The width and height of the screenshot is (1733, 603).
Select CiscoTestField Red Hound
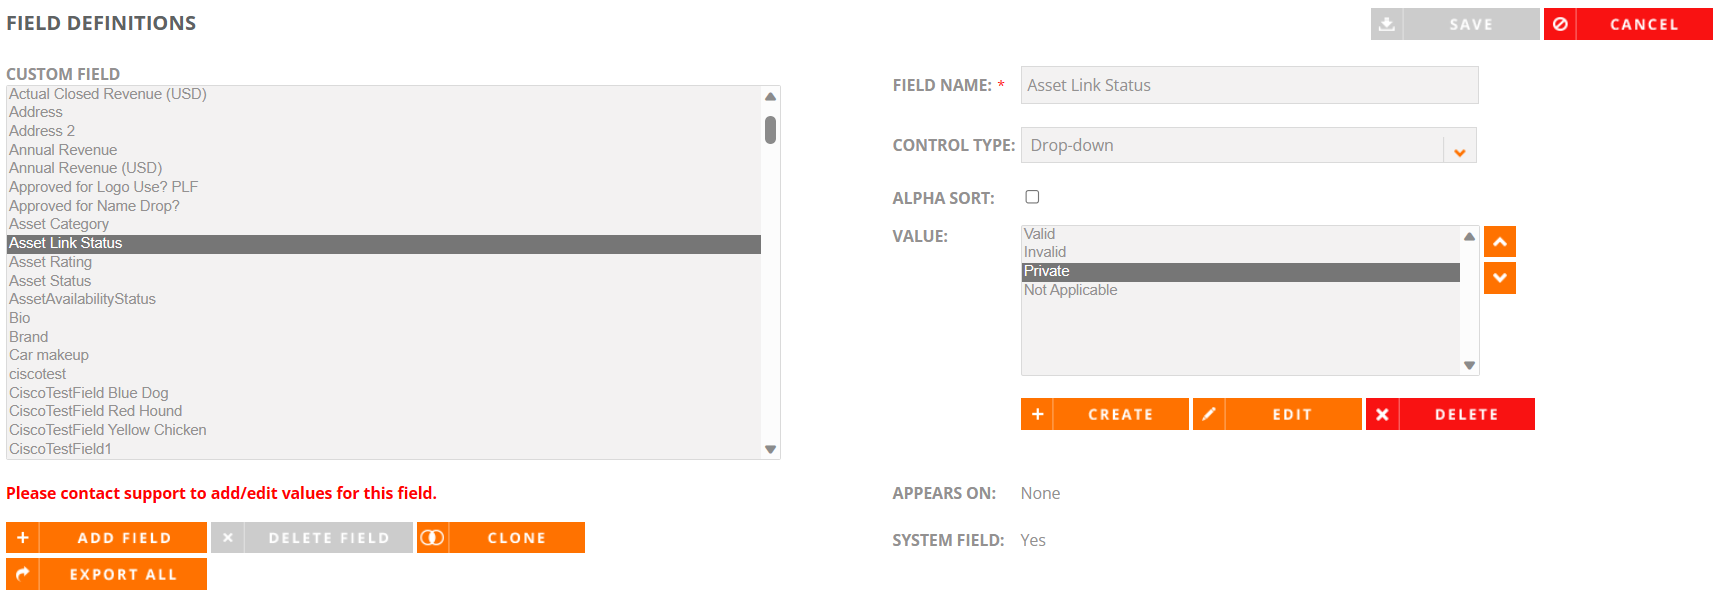tap(384, 411)
